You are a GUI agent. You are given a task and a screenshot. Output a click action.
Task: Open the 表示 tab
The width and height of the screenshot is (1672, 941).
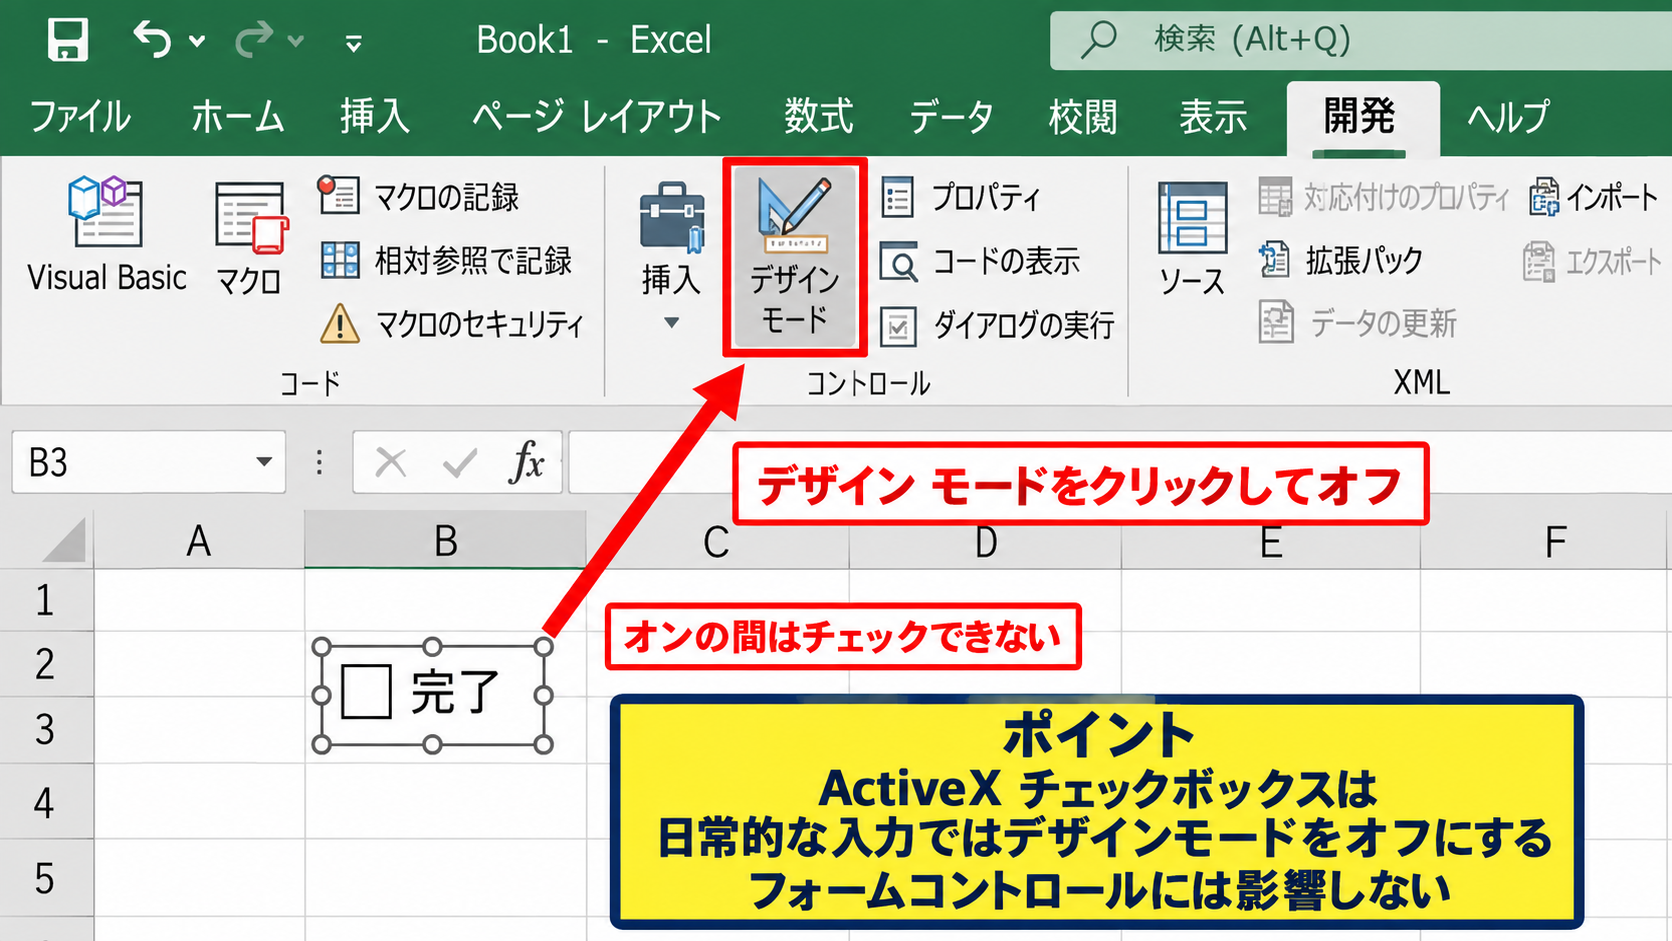tap(1213, 116)
